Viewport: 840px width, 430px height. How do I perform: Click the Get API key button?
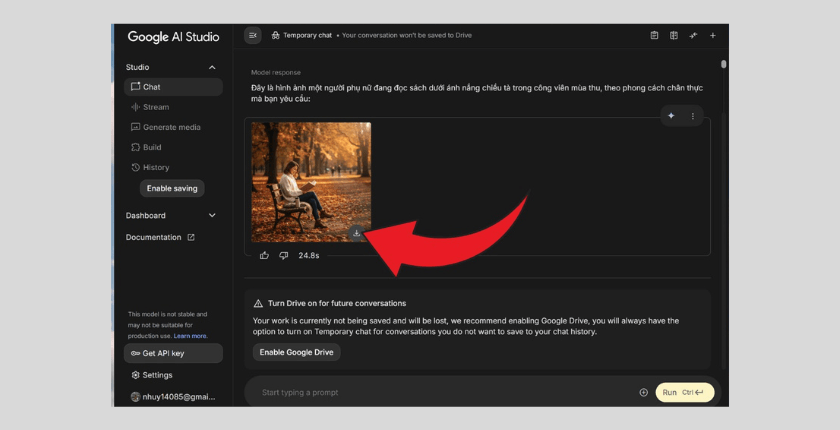point(173,353)
